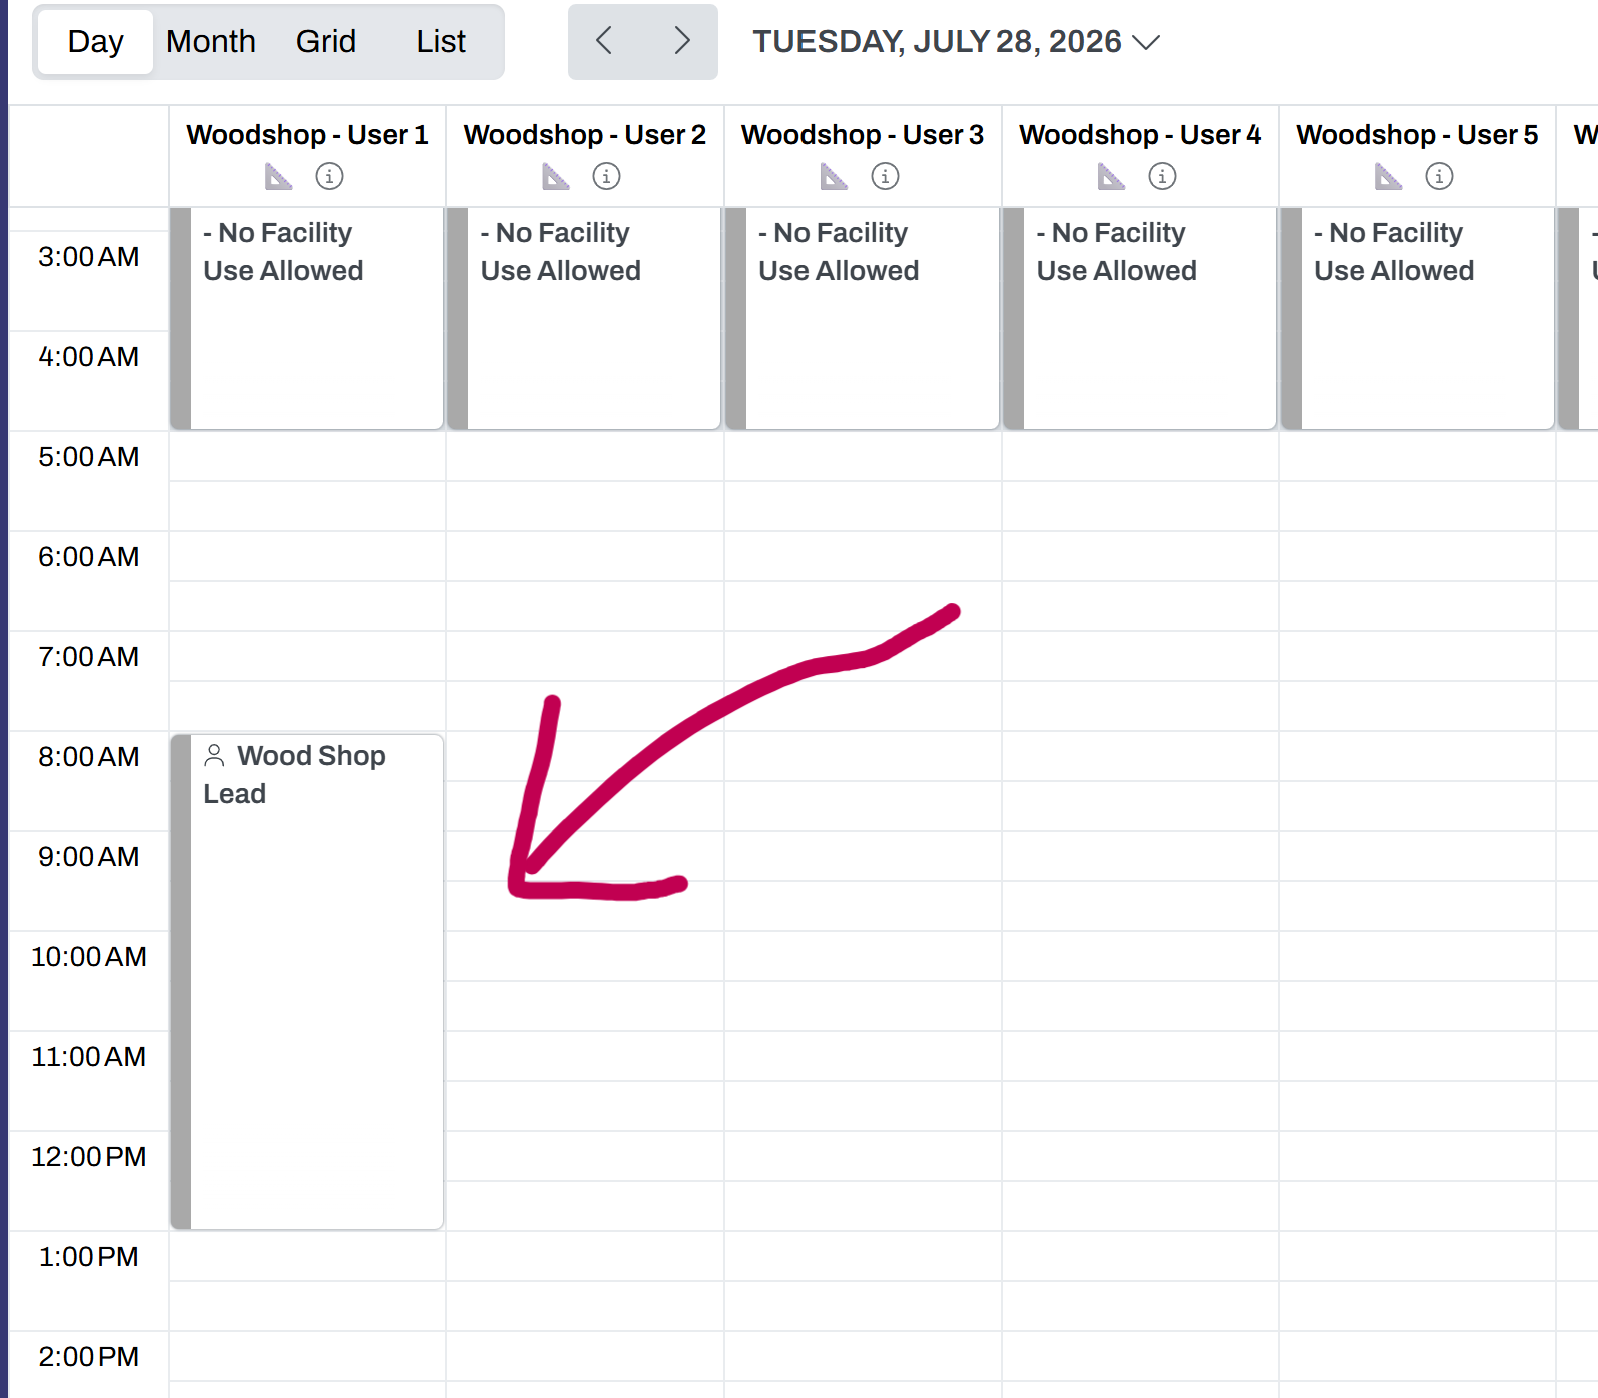This screenshot has width=1598, height=1398.
Task: Click the ruler icon under Woodshop - User 3
Action: (x=834, y=177)
